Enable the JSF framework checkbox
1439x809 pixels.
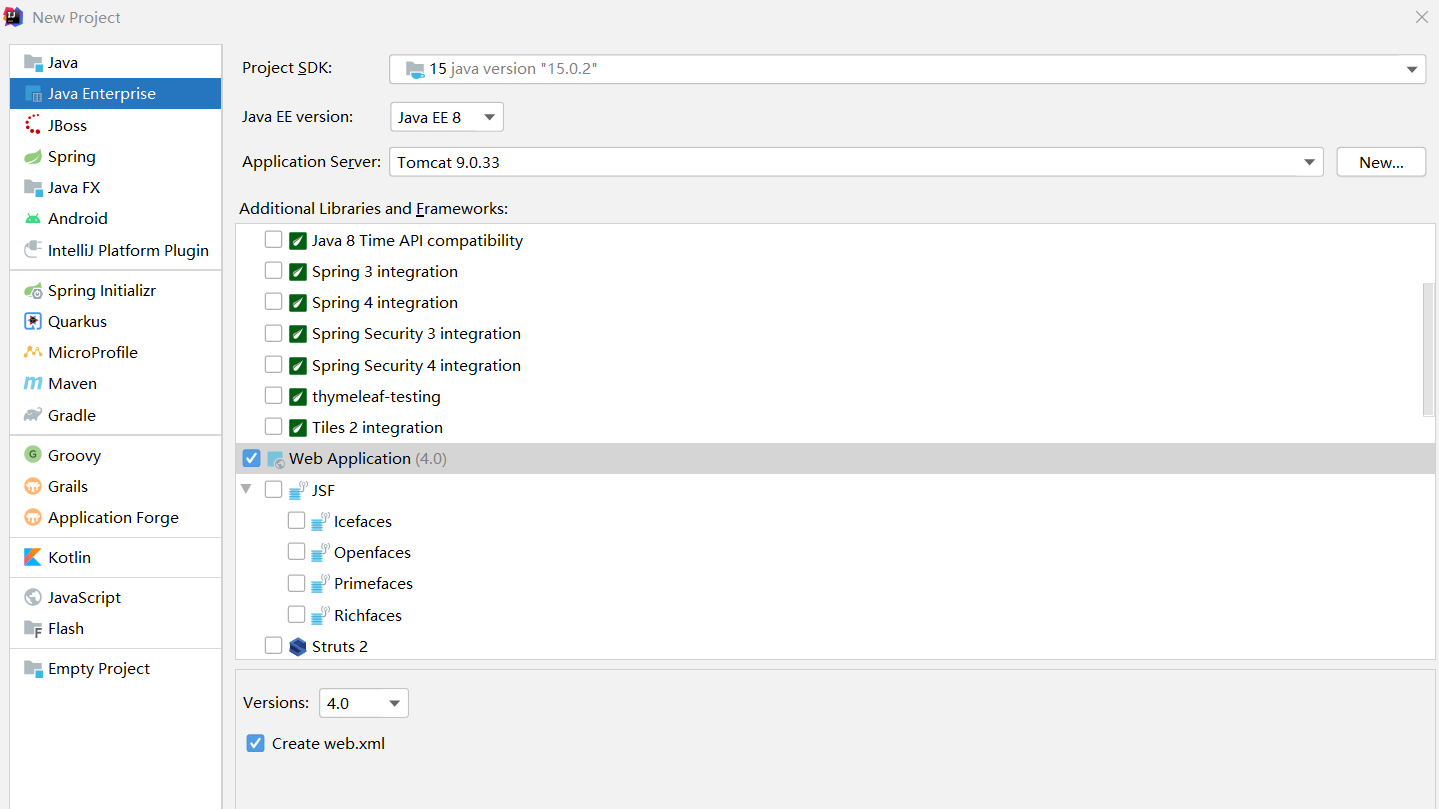tap(273, 490)
